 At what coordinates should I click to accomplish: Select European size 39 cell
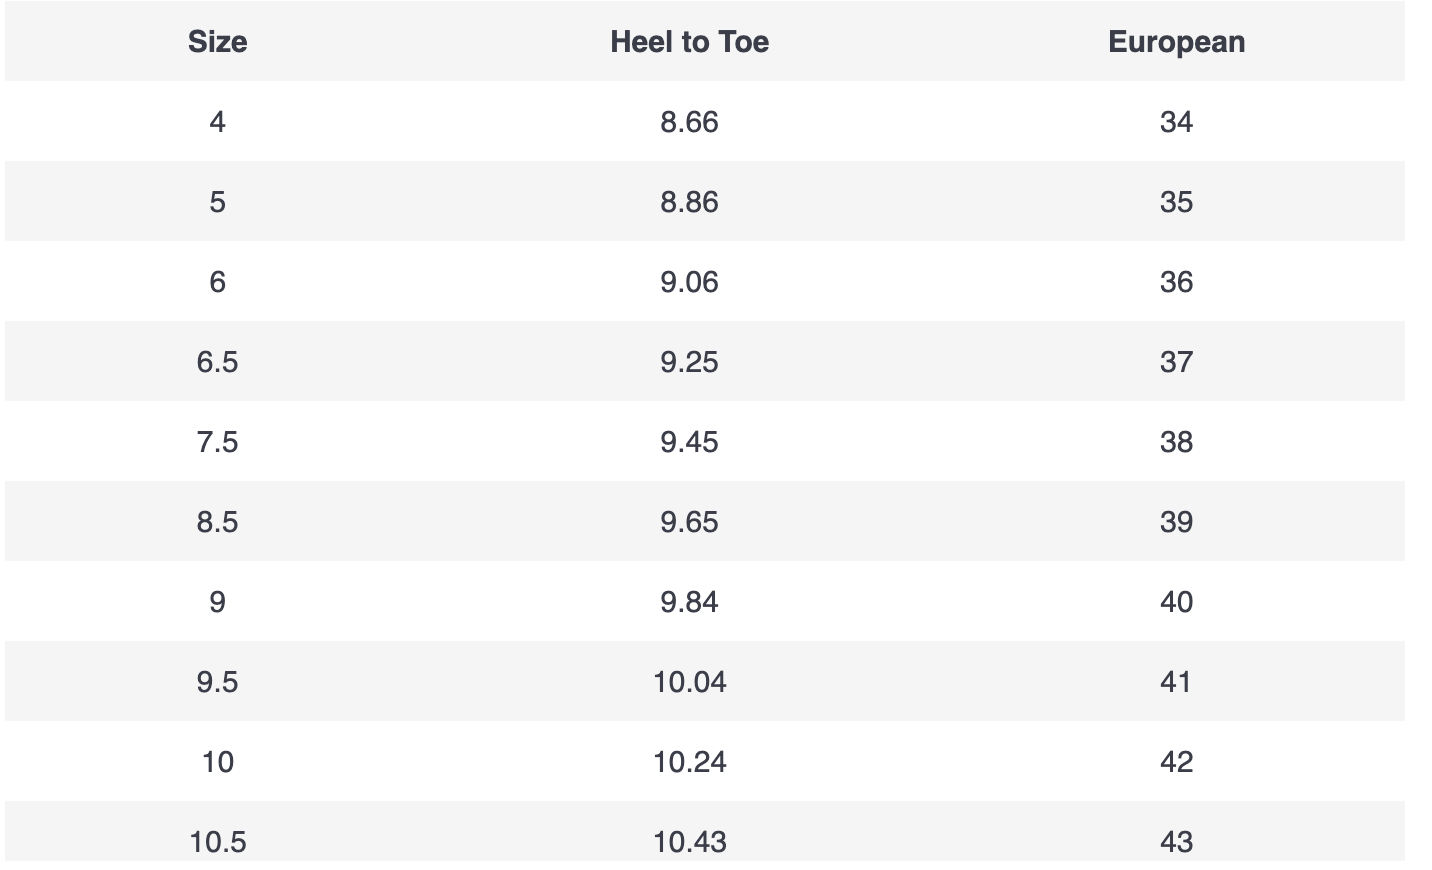click(x=1176, y=522)
